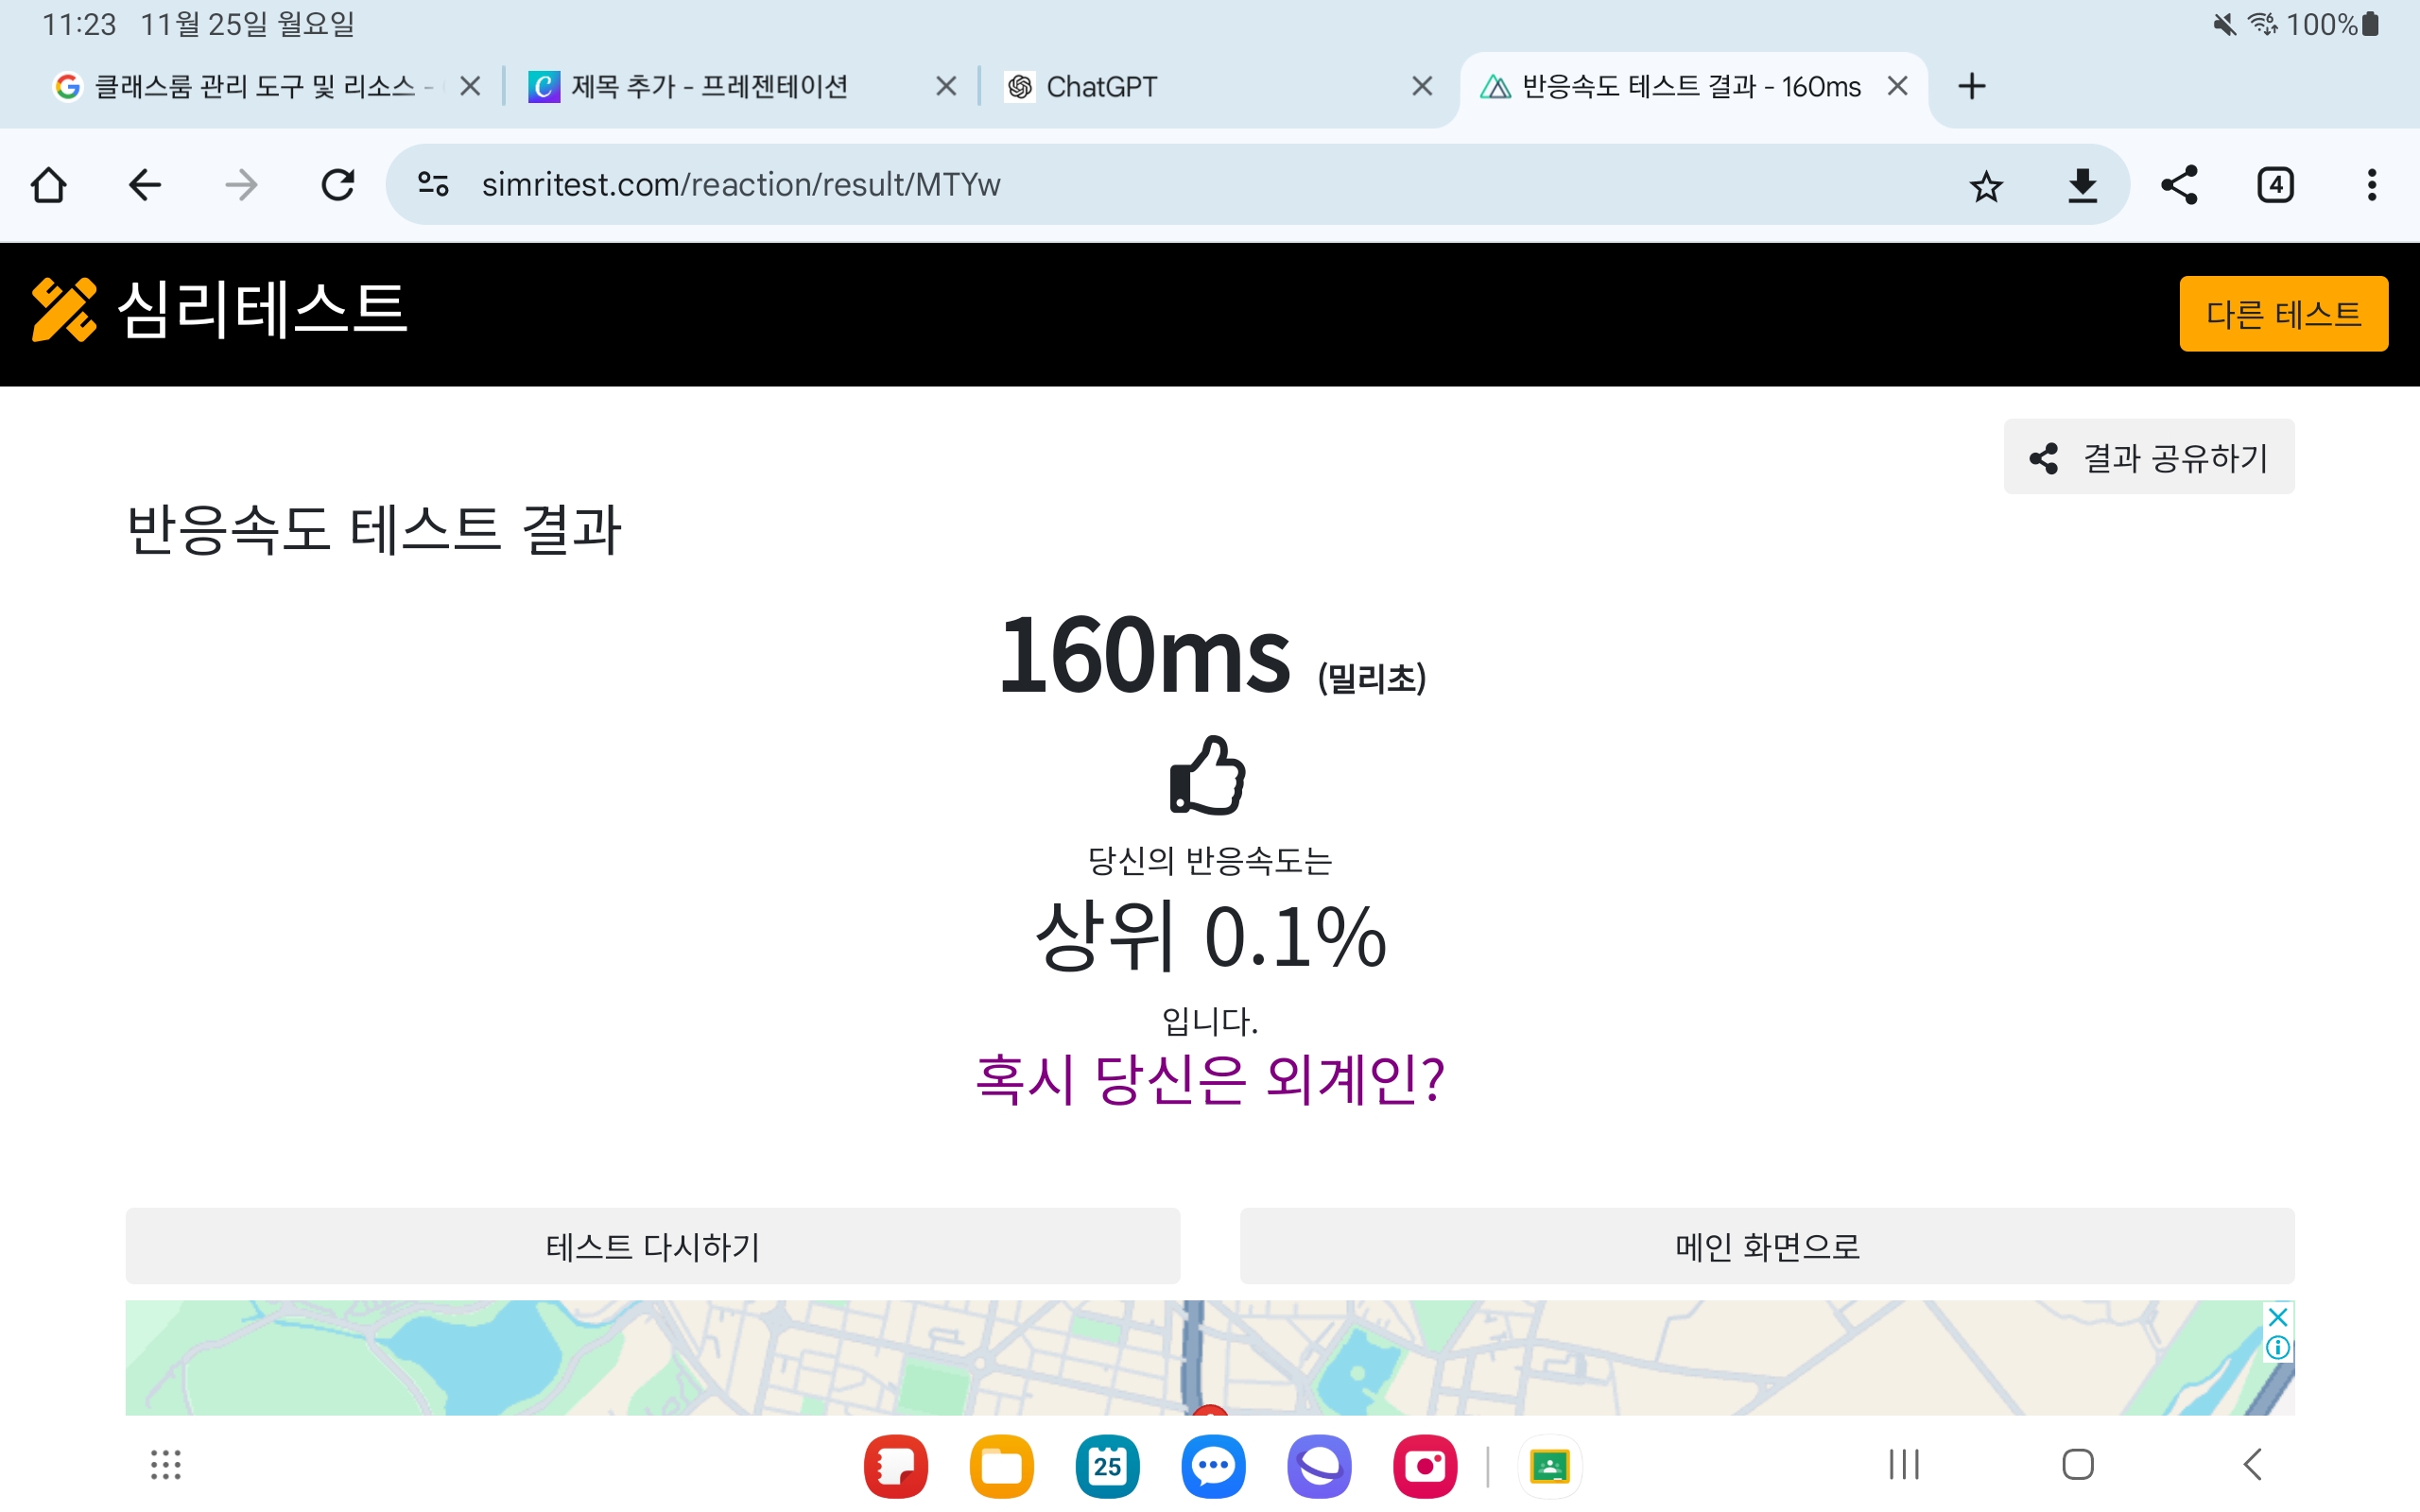Close the ChatGPT tab
Viewport: 2420px width, 1512px height.
[x=1422, y=87]
